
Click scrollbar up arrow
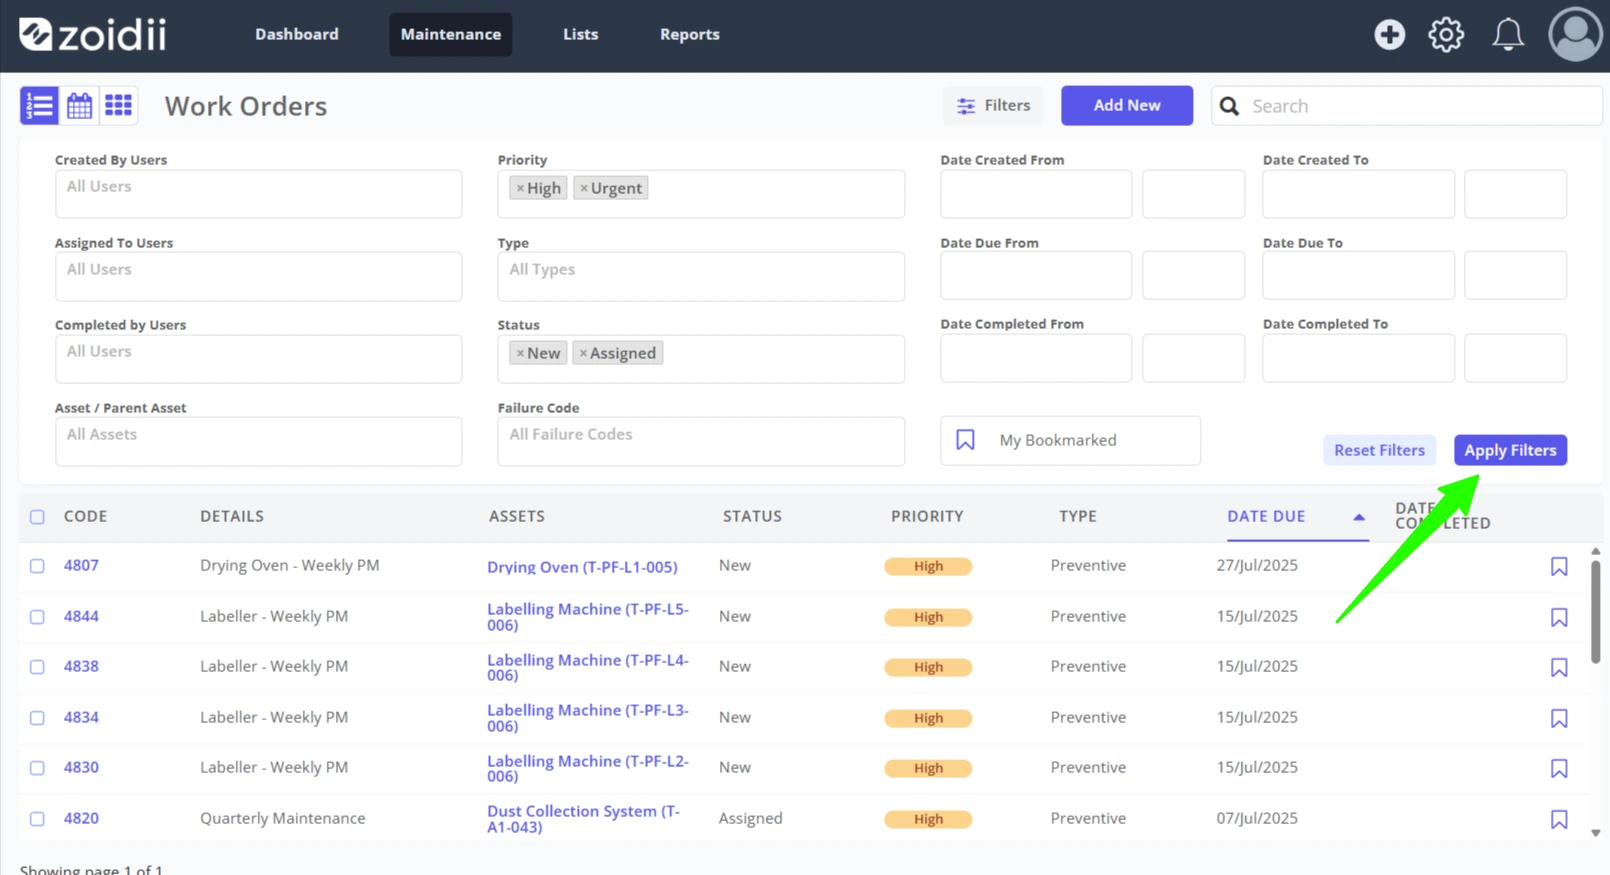pyautogui.click(x=1595, y=551)
